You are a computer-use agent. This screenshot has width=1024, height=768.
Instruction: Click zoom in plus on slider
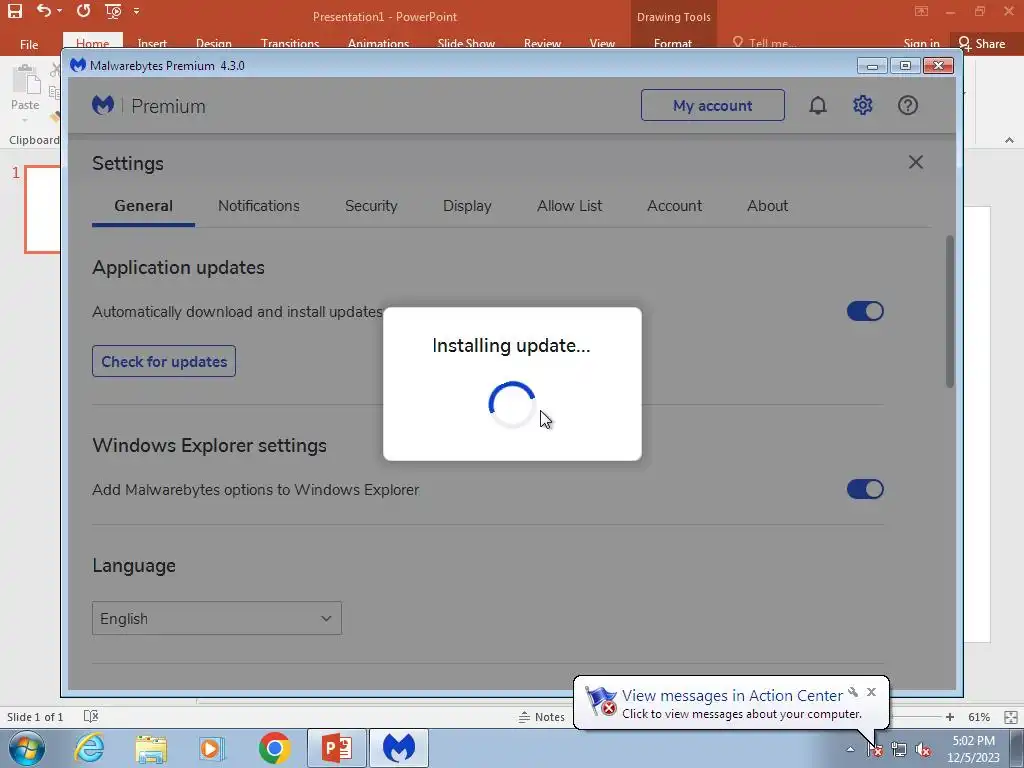click(950, 717)
